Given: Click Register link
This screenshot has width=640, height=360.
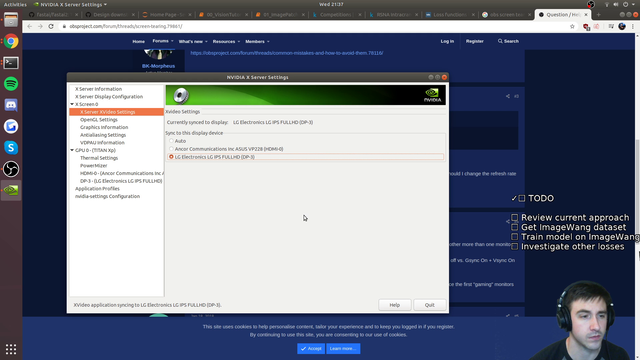Looking at the screenshot, I should click(475, 41).
